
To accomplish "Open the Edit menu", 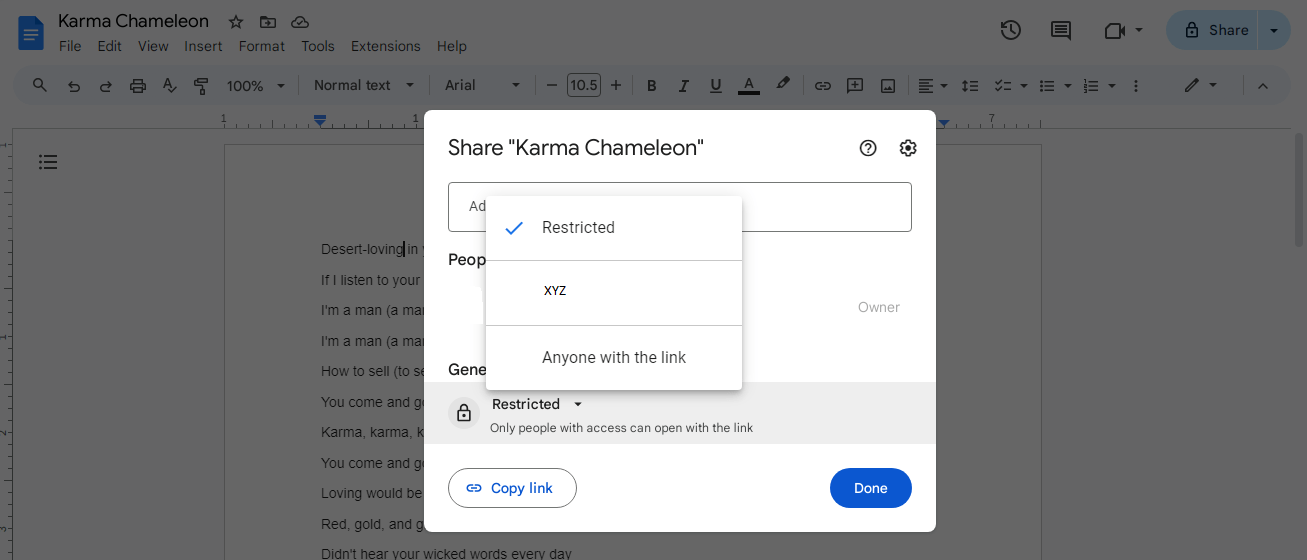I will (x=110, y=46).
